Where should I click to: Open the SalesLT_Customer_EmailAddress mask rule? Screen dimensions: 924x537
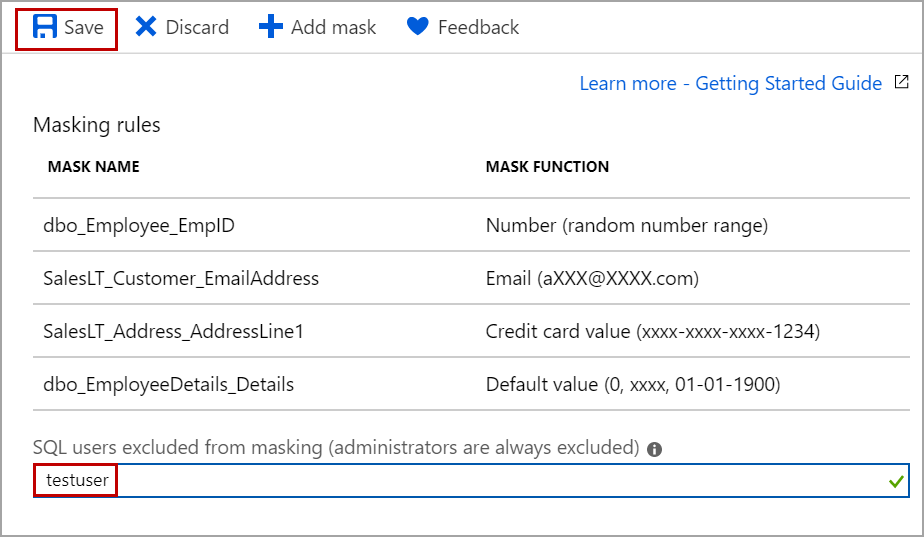tap(181, 278)
